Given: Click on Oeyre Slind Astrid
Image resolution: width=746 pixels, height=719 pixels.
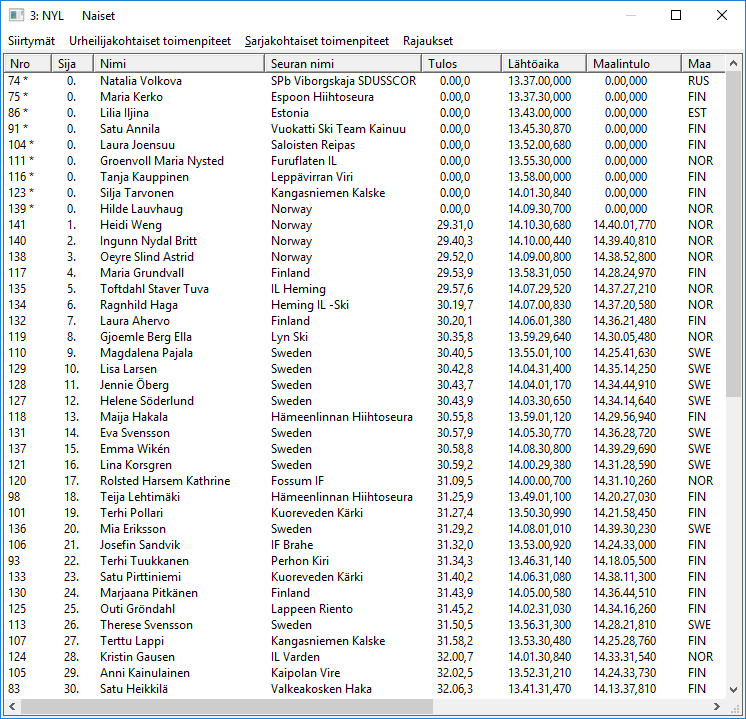Looking at the screenshot, I should click(x=147, y=257).
